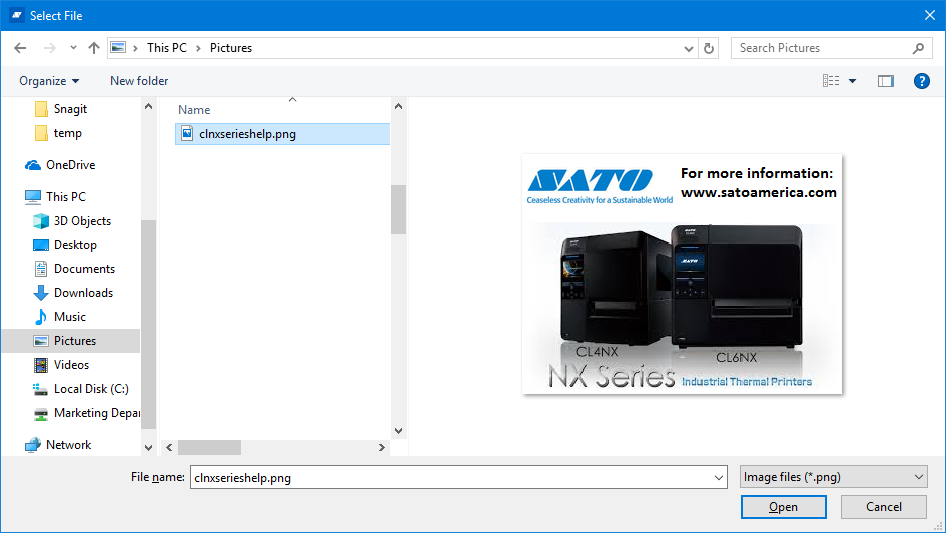The width and height of the screenshot is (946, 533).
Task: Go back with the Back arrow
Action: coord(20,48)
